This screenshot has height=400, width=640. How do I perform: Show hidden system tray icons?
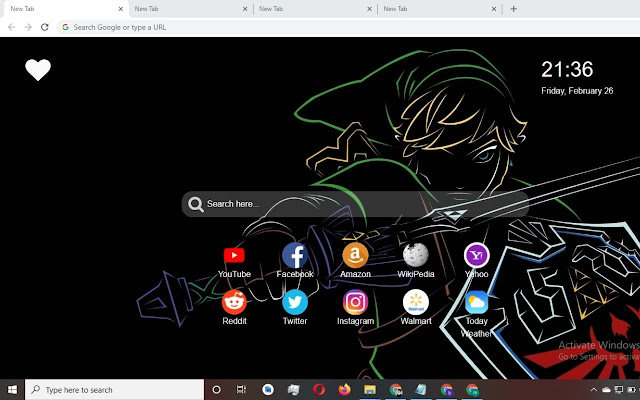(x=593, y=390)
